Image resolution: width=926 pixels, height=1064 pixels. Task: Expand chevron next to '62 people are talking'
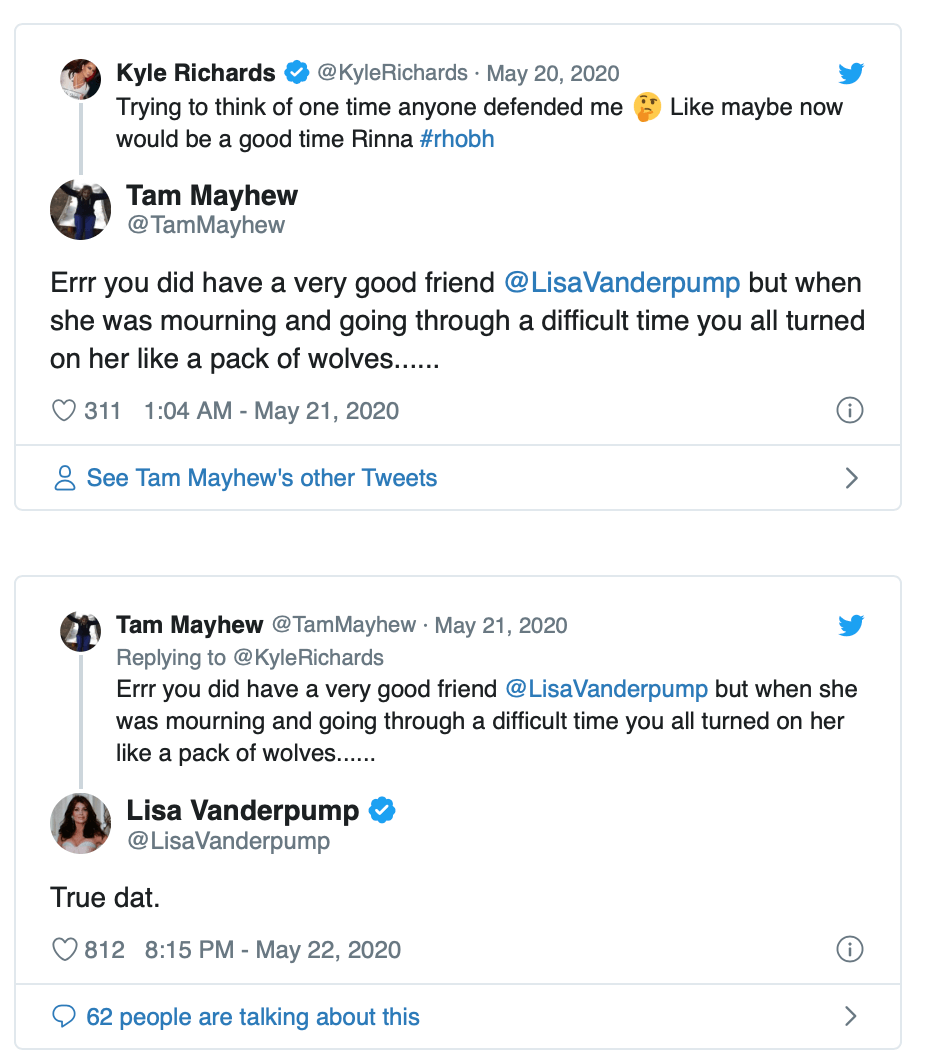coord(851,1017)
